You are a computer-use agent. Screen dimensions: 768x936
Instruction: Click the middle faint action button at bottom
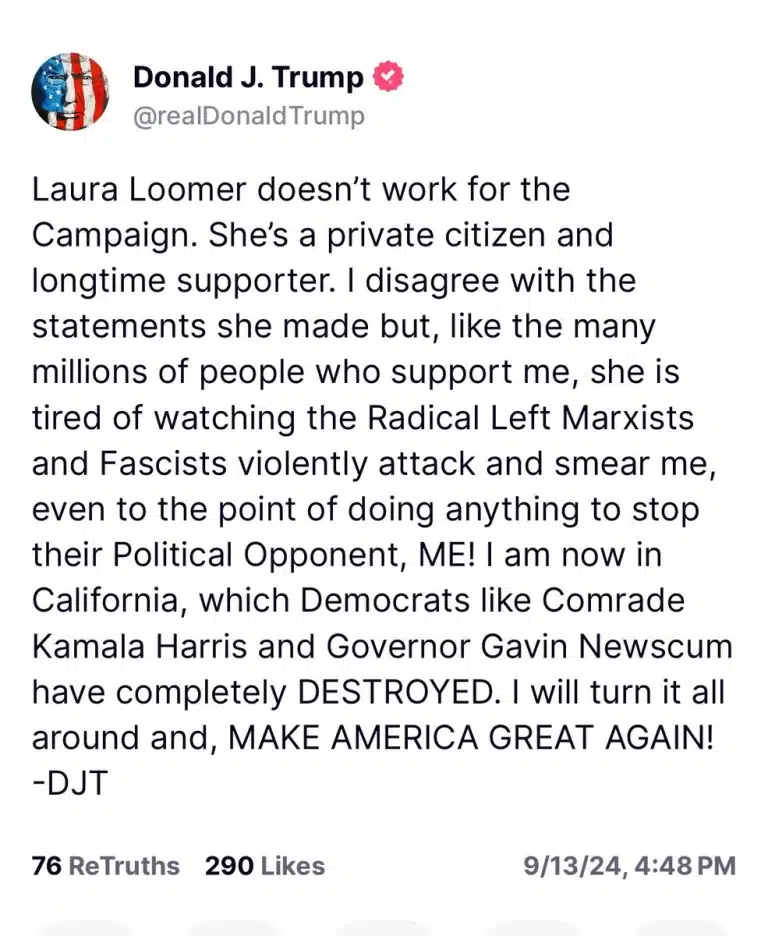(385, 928)
